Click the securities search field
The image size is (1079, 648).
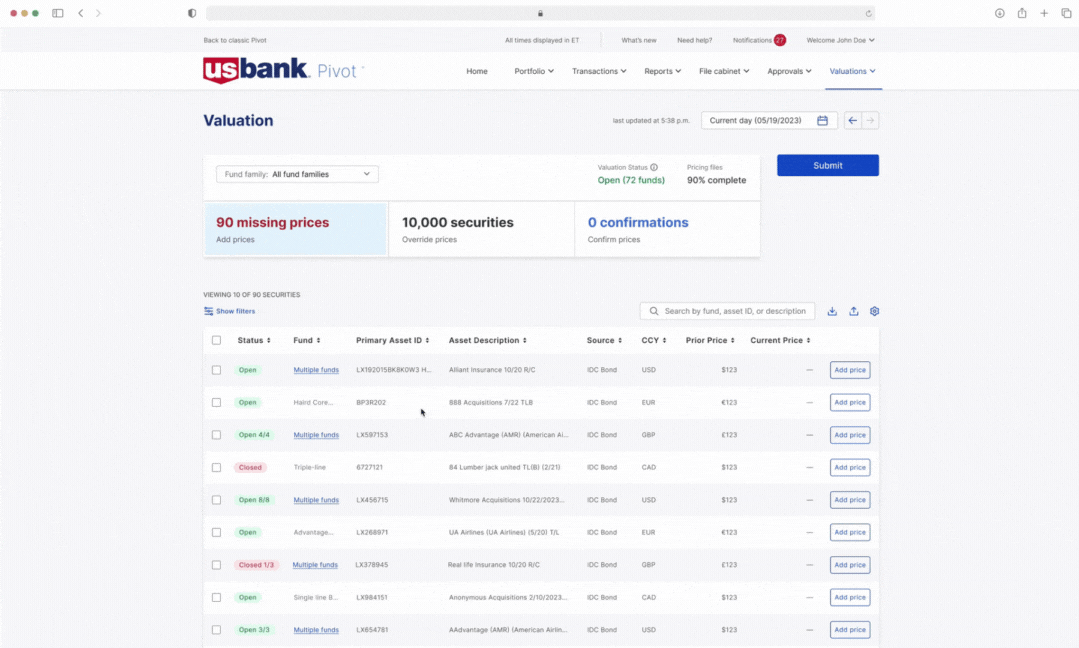tap(727, 311)
